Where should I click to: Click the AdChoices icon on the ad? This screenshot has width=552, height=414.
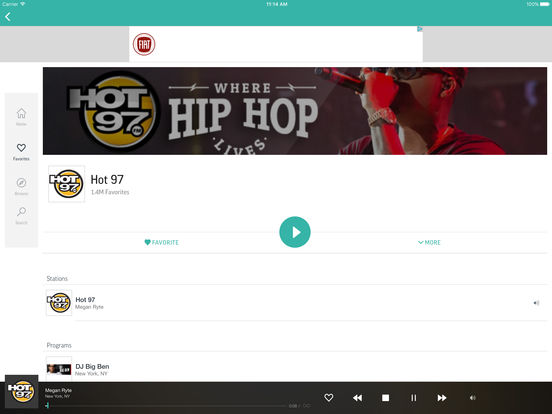420,29
